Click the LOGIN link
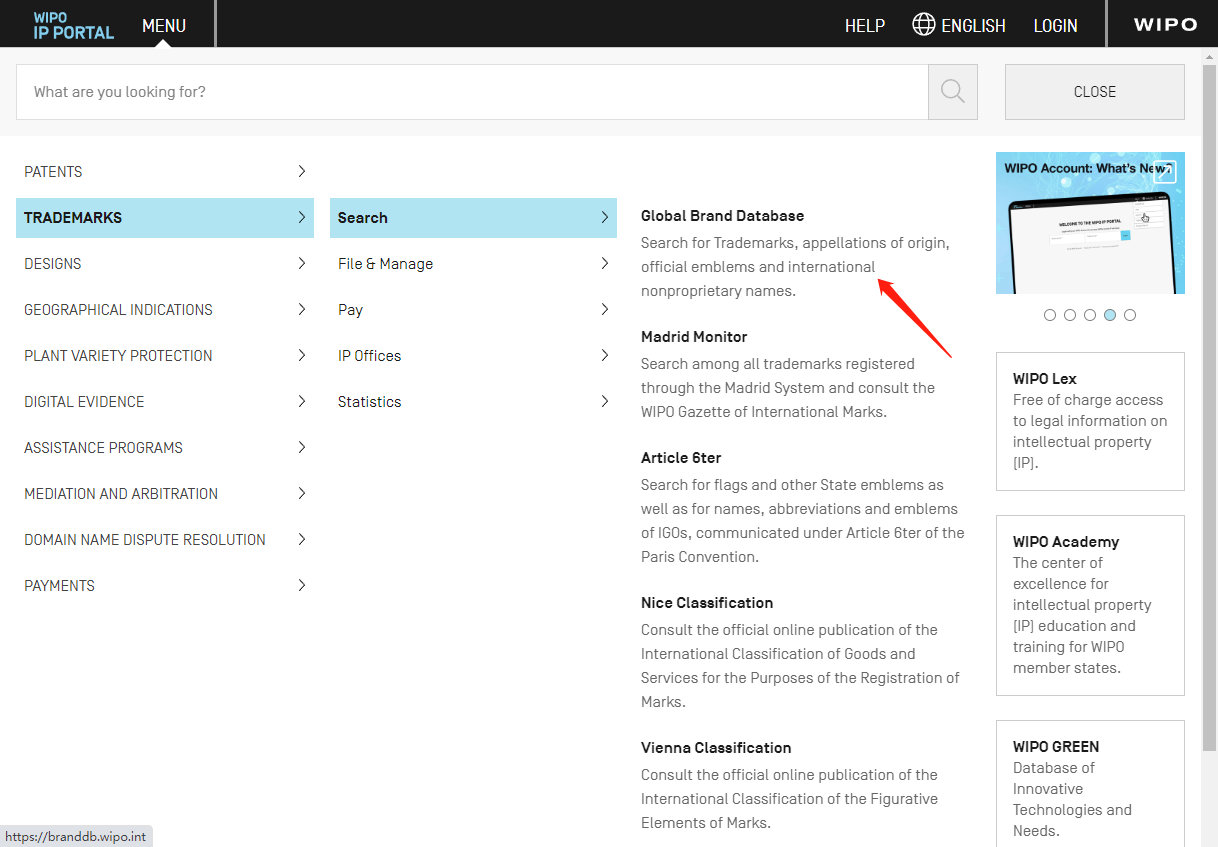This screenshot has height=847, width=1218. pyautogui.click(x=1055, y=26)
